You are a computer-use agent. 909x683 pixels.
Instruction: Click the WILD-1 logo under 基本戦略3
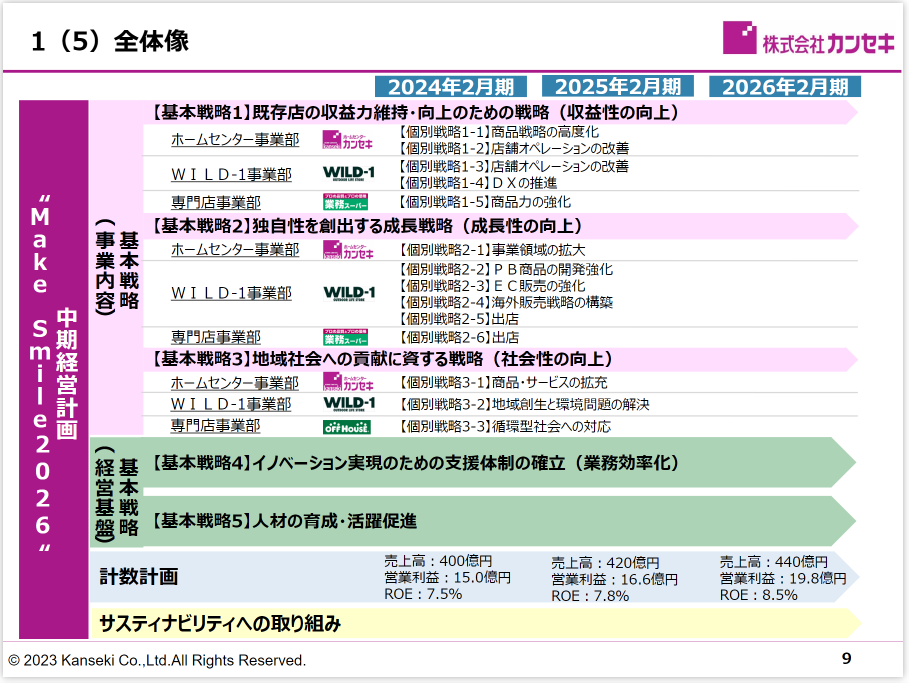tap(349, 403)
